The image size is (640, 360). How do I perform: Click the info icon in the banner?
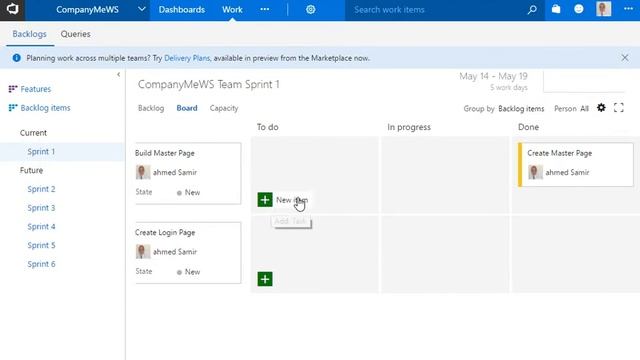coord(16,58)
